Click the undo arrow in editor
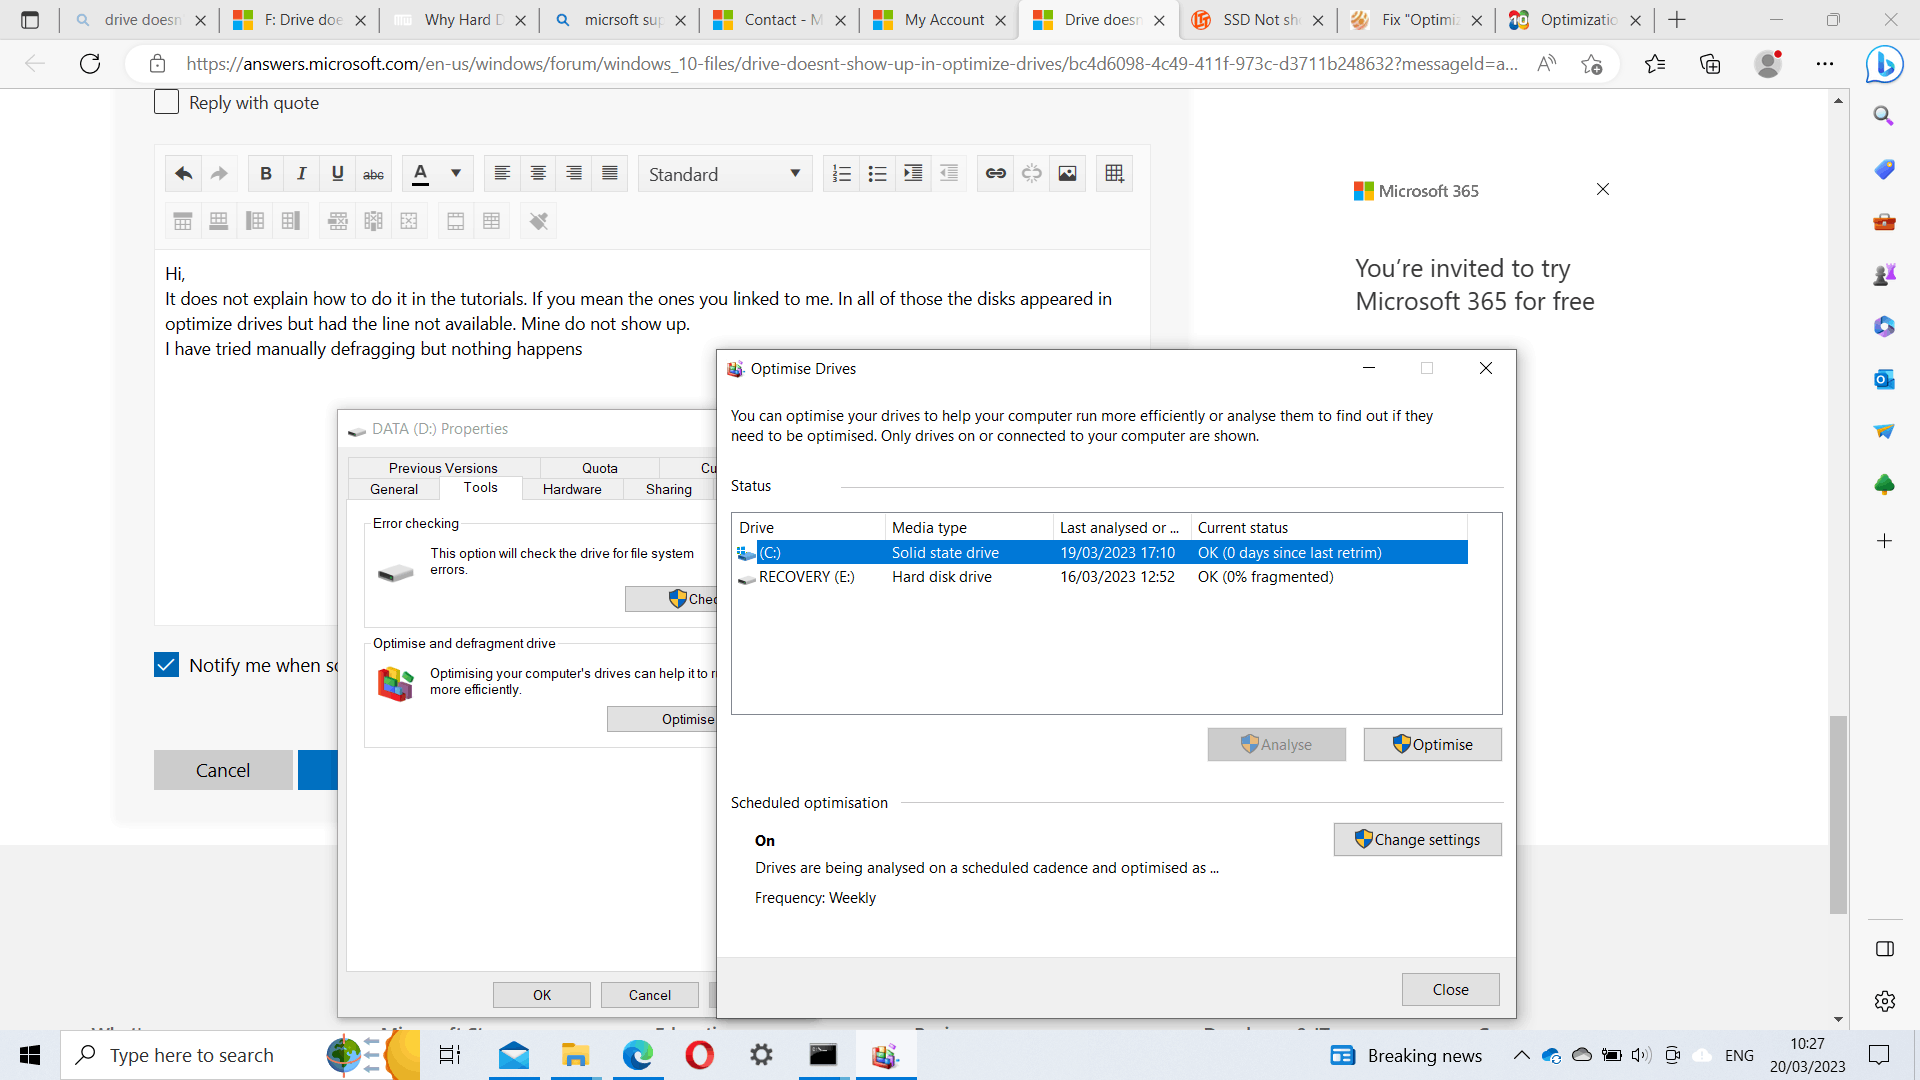The image size is (1920, 1080). tap(183, 173)
